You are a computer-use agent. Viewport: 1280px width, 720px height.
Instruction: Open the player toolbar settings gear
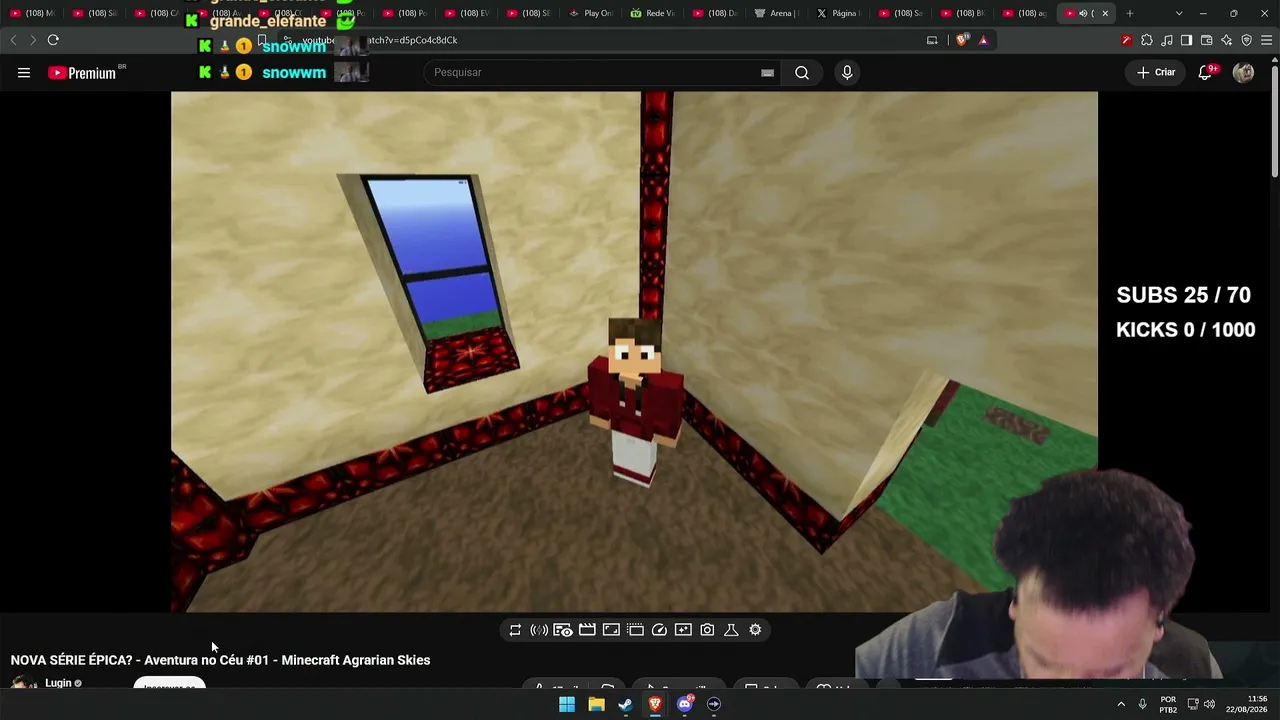755,630
